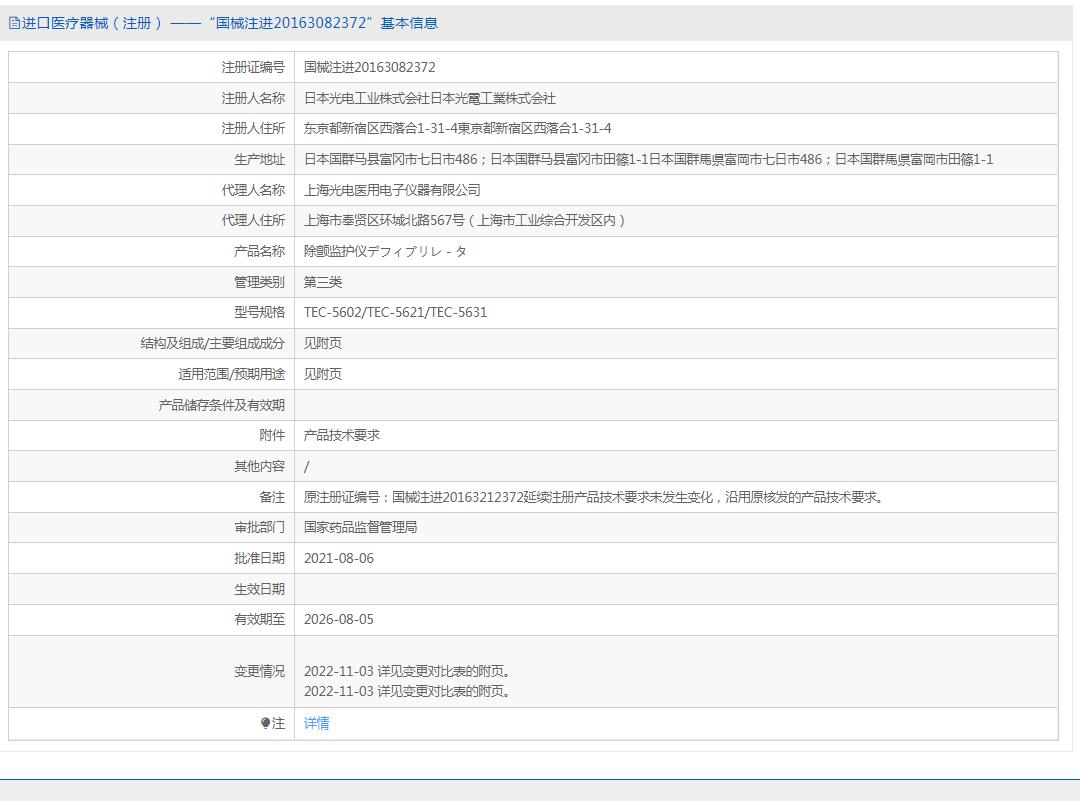
Task: Click the 备注 label
Action: click(x=272, y=497)
